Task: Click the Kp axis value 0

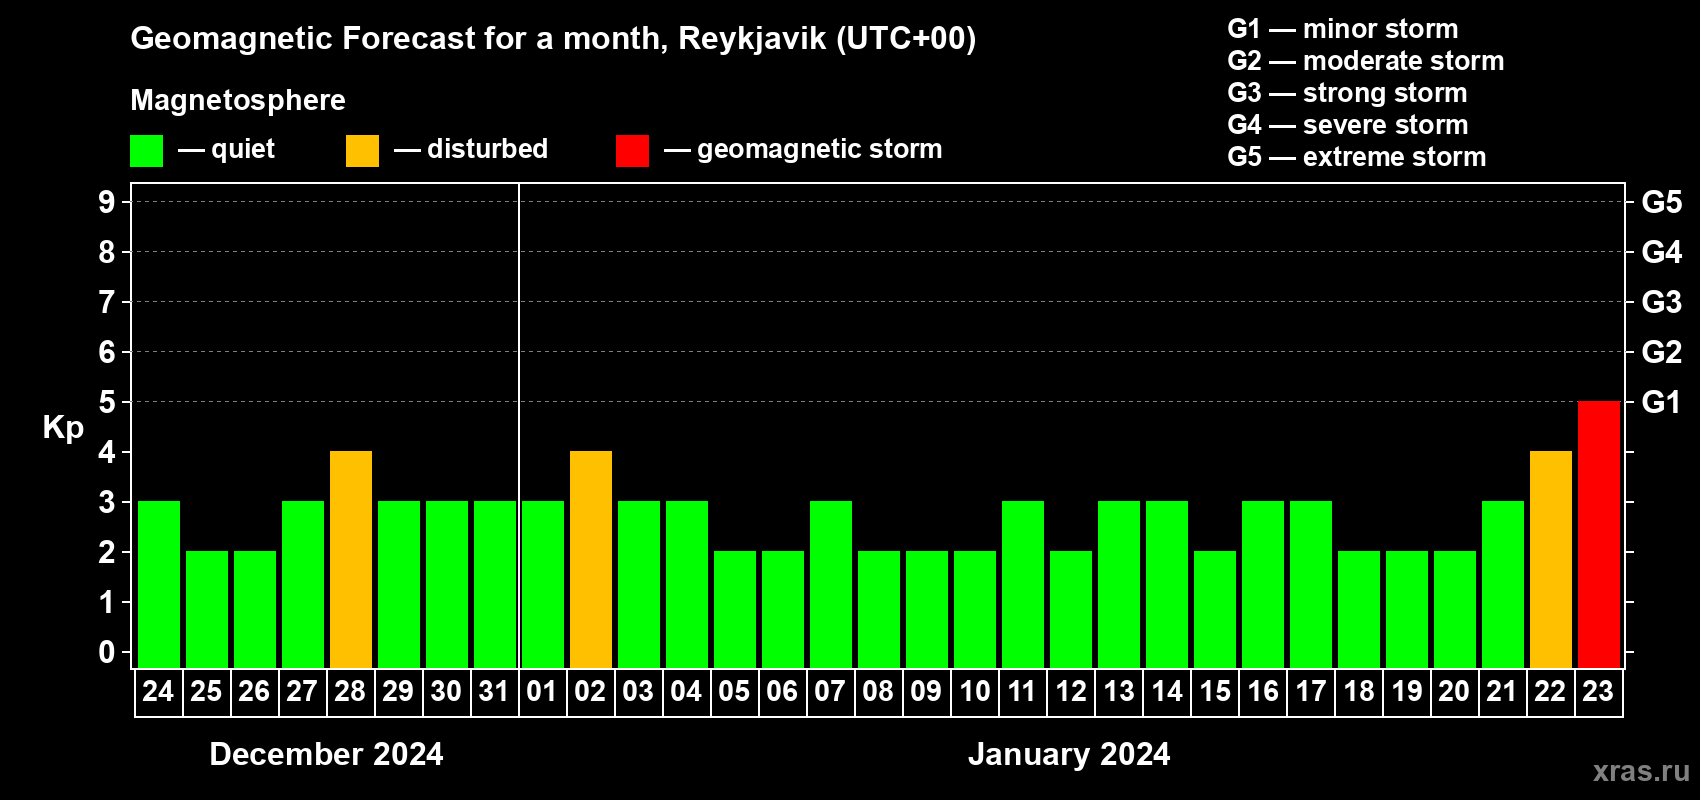Action: click(107, 652)
